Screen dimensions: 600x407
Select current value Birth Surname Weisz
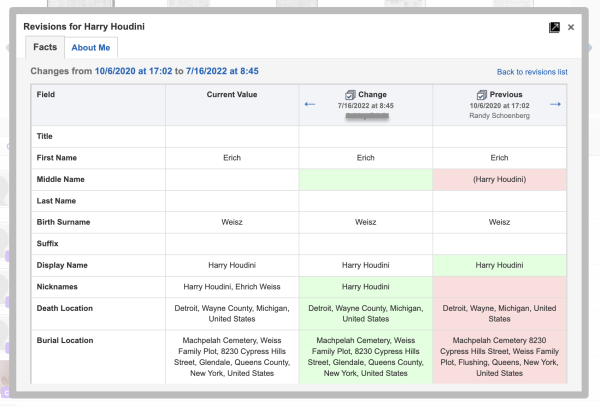pos(232,222)
